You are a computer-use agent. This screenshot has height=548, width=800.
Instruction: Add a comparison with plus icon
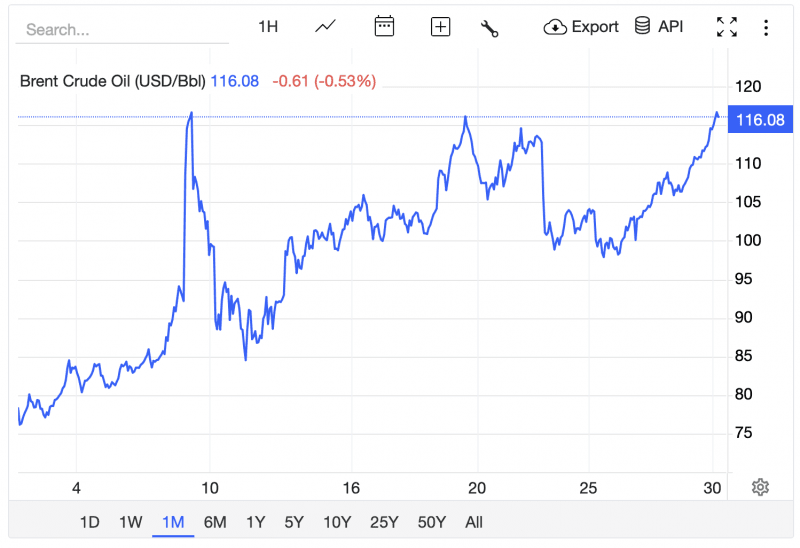(440, 27)
